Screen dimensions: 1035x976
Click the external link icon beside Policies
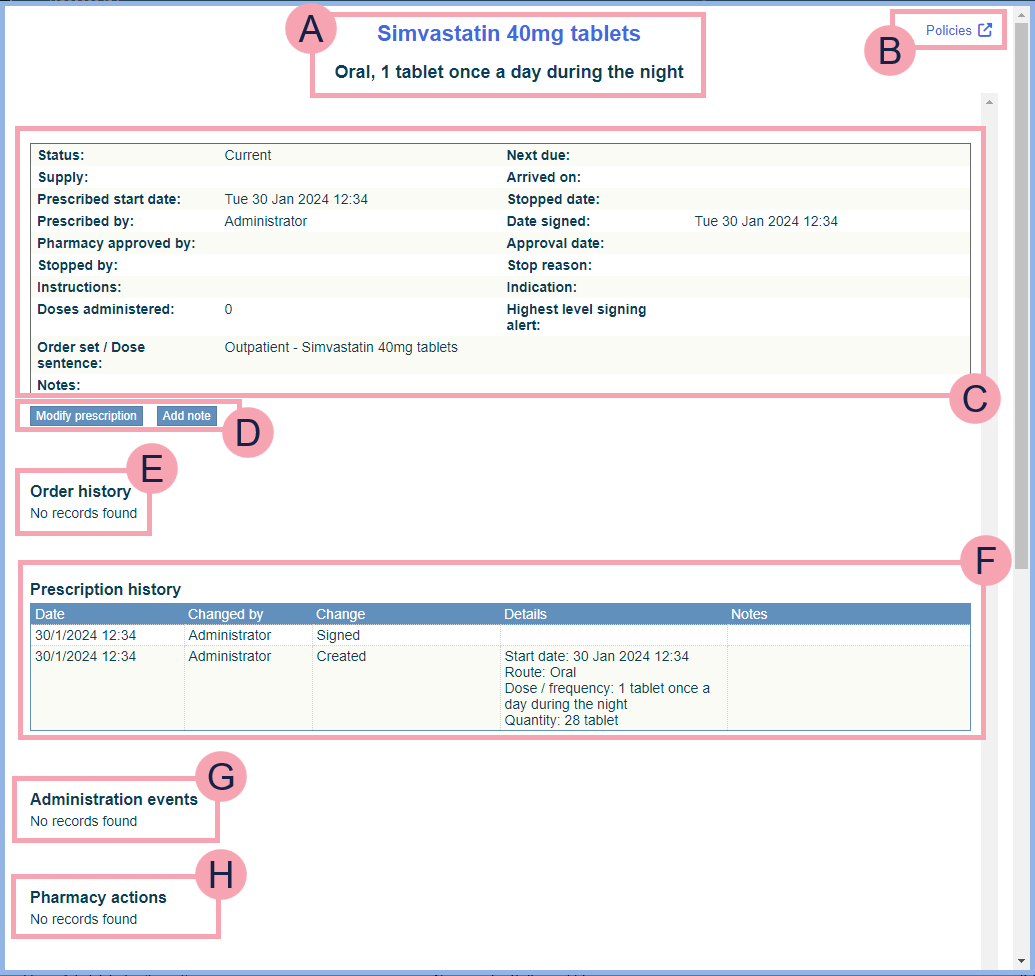click(985, 30)
